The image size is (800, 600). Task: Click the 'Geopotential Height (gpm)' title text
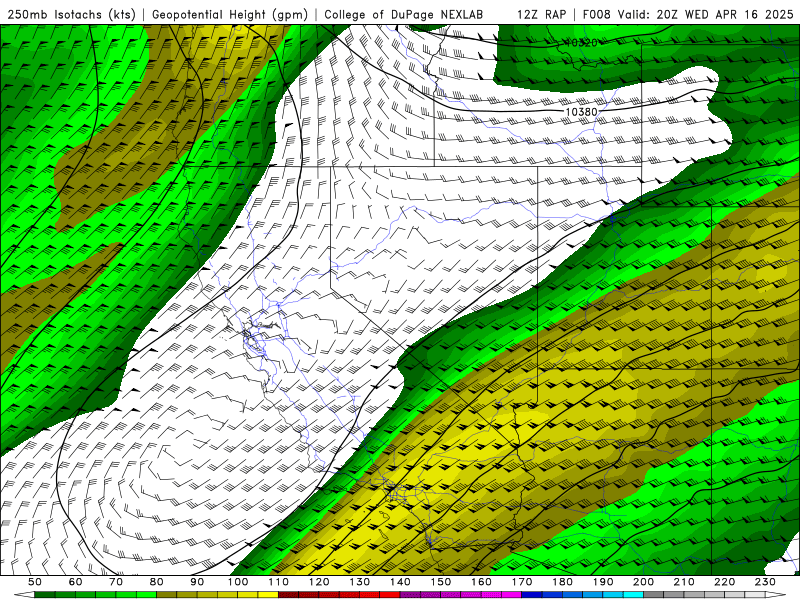(x=230, y=14)
